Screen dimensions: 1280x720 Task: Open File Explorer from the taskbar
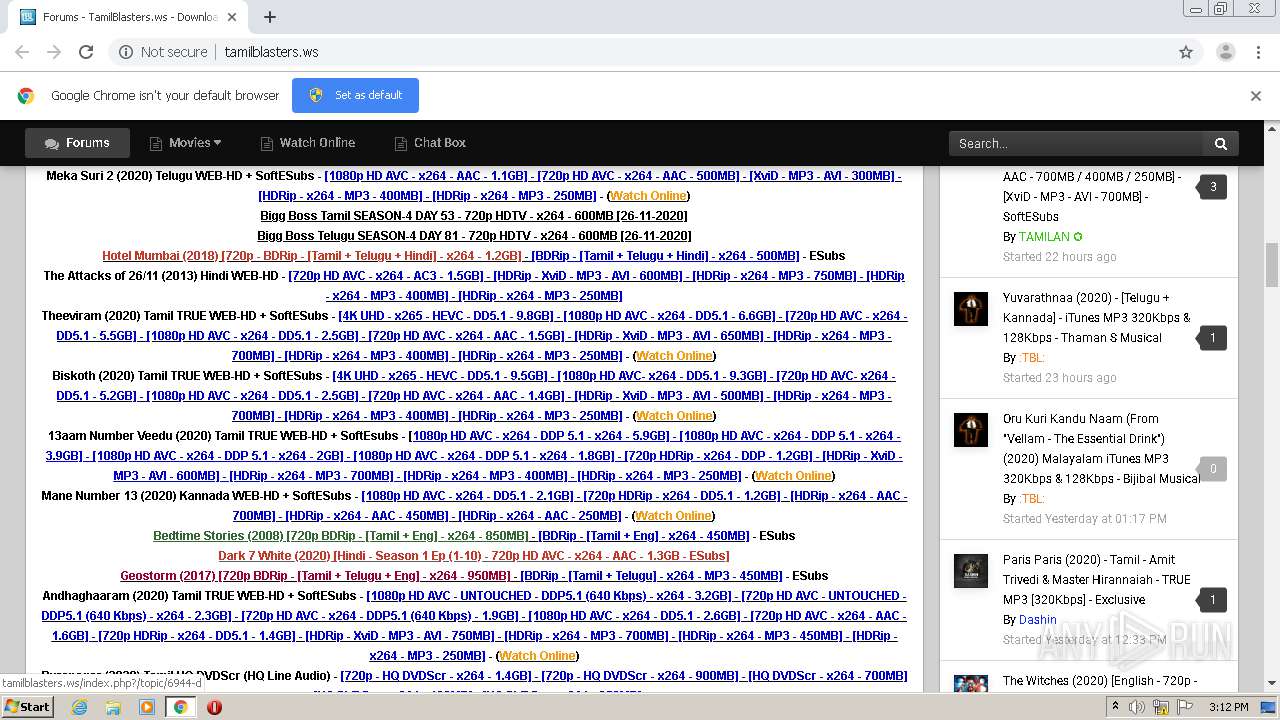(x=113, y=707)
